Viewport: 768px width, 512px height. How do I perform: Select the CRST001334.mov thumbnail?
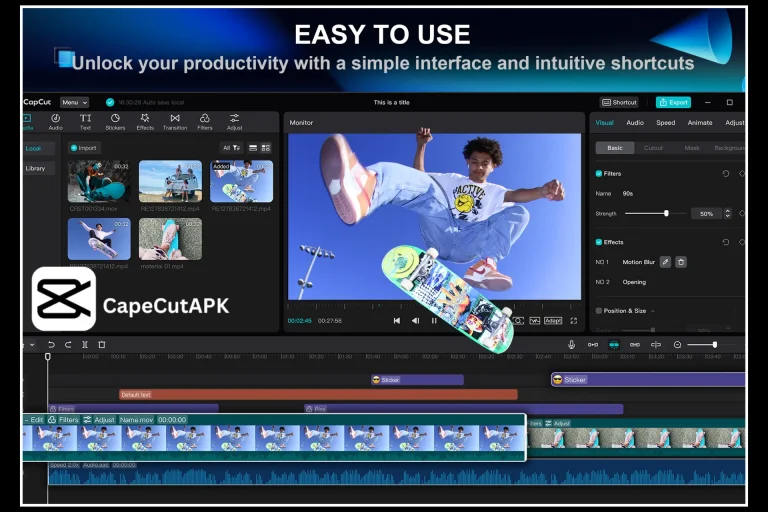[99, 181]
